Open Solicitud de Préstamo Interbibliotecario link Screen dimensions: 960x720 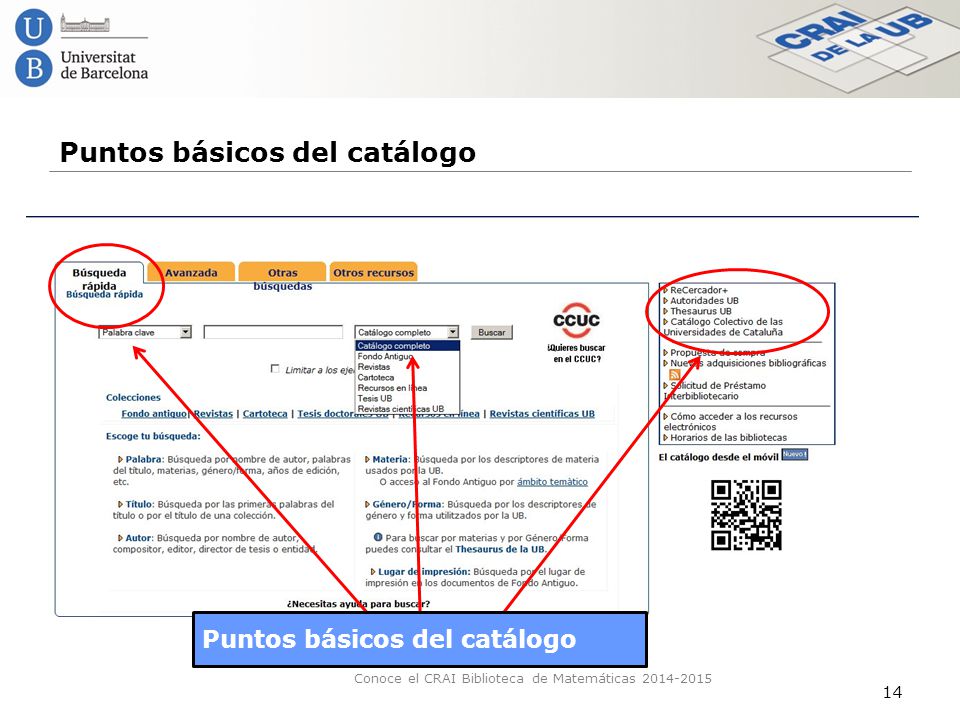[x=715, y=391]
